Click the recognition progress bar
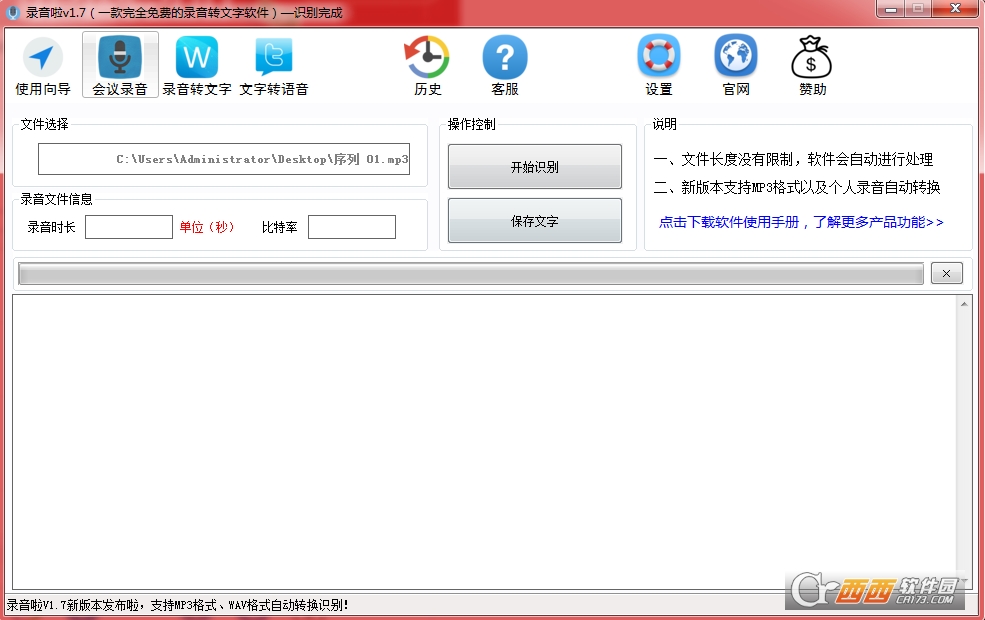Screen dimensions: 985x620 tap(470, 274)
